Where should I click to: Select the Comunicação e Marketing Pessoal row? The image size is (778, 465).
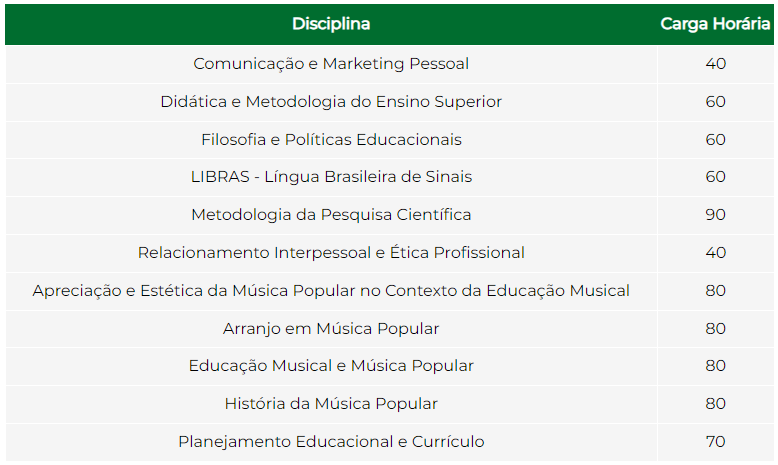tap(389, 64)
